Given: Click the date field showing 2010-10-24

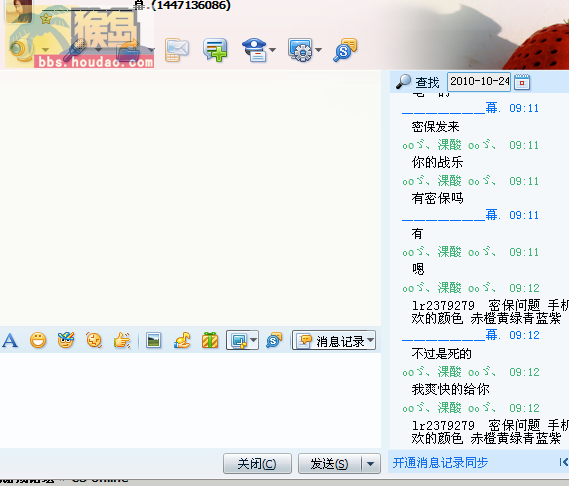Looking at the screenshot, I should pos(479,82).
